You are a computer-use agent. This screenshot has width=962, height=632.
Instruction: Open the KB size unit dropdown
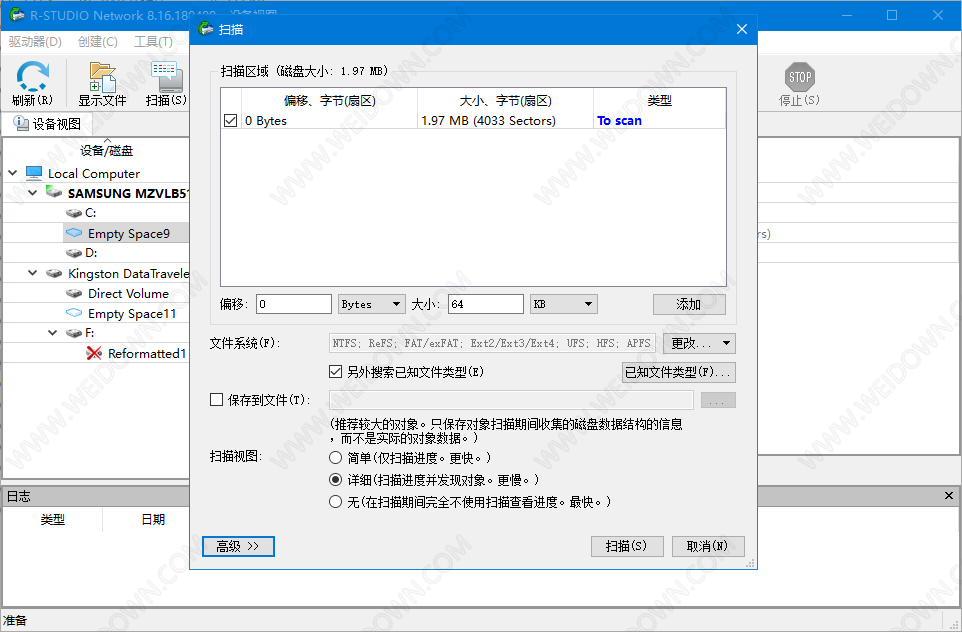(563, 304)
